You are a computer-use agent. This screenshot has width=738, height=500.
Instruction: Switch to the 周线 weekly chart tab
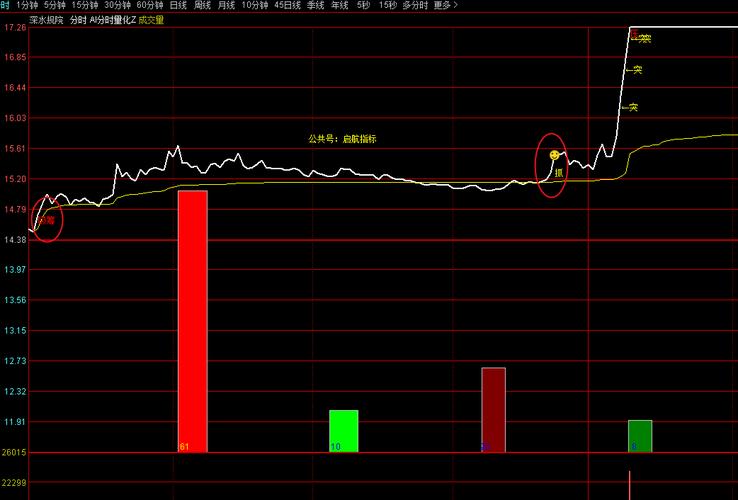(203, 5)
